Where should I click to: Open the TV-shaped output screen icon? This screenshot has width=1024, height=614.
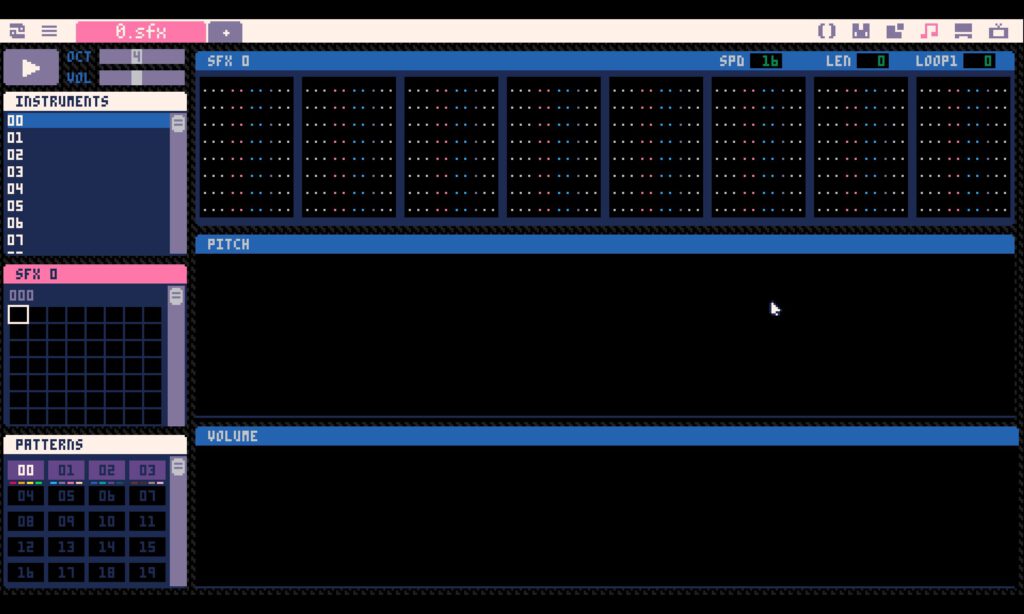click(997, 31)
